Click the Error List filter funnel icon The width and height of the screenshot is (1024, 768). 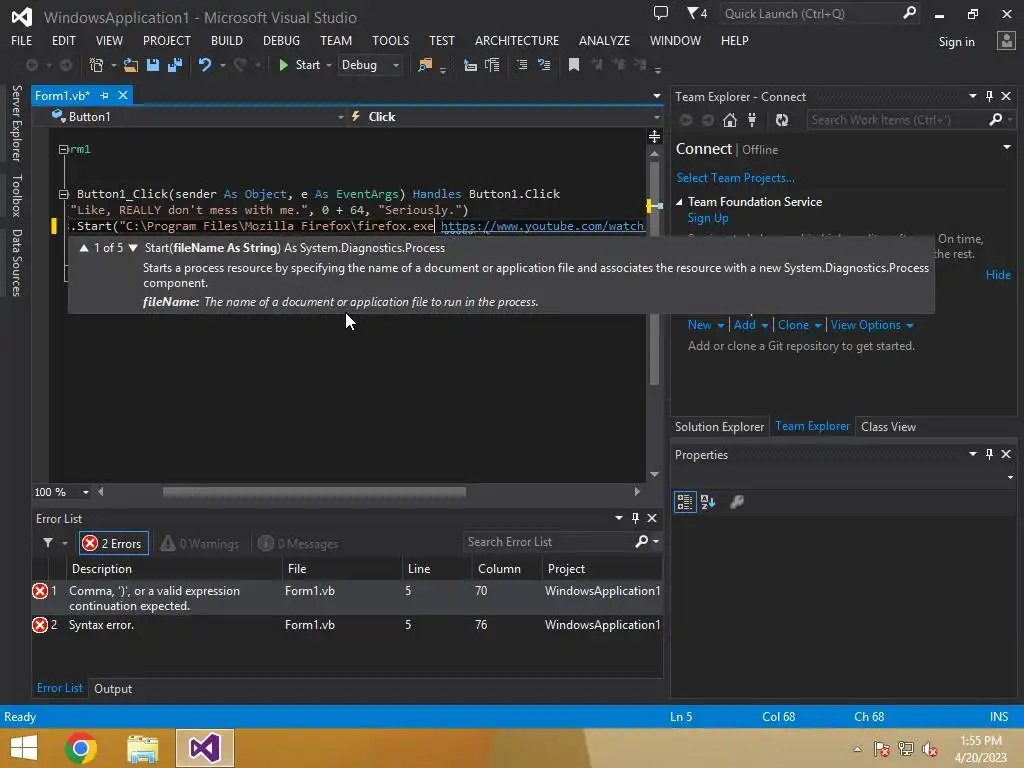pos(48,543)
